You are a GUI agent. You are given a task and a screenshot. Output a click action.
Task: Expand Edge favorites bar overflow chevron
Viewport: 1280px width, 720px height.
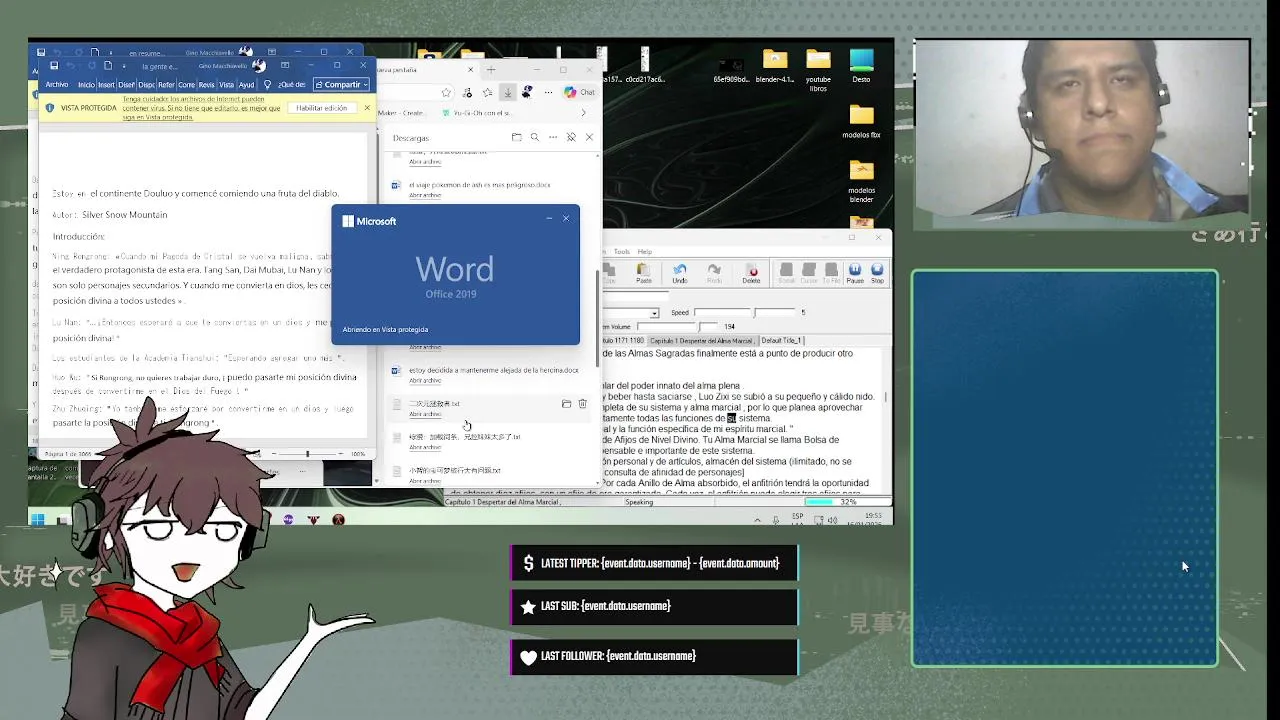point(584,113)
